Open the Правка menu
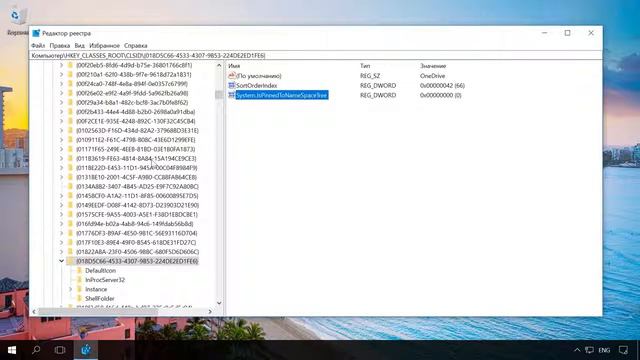640x360 pixels. (x=60, y=46)
